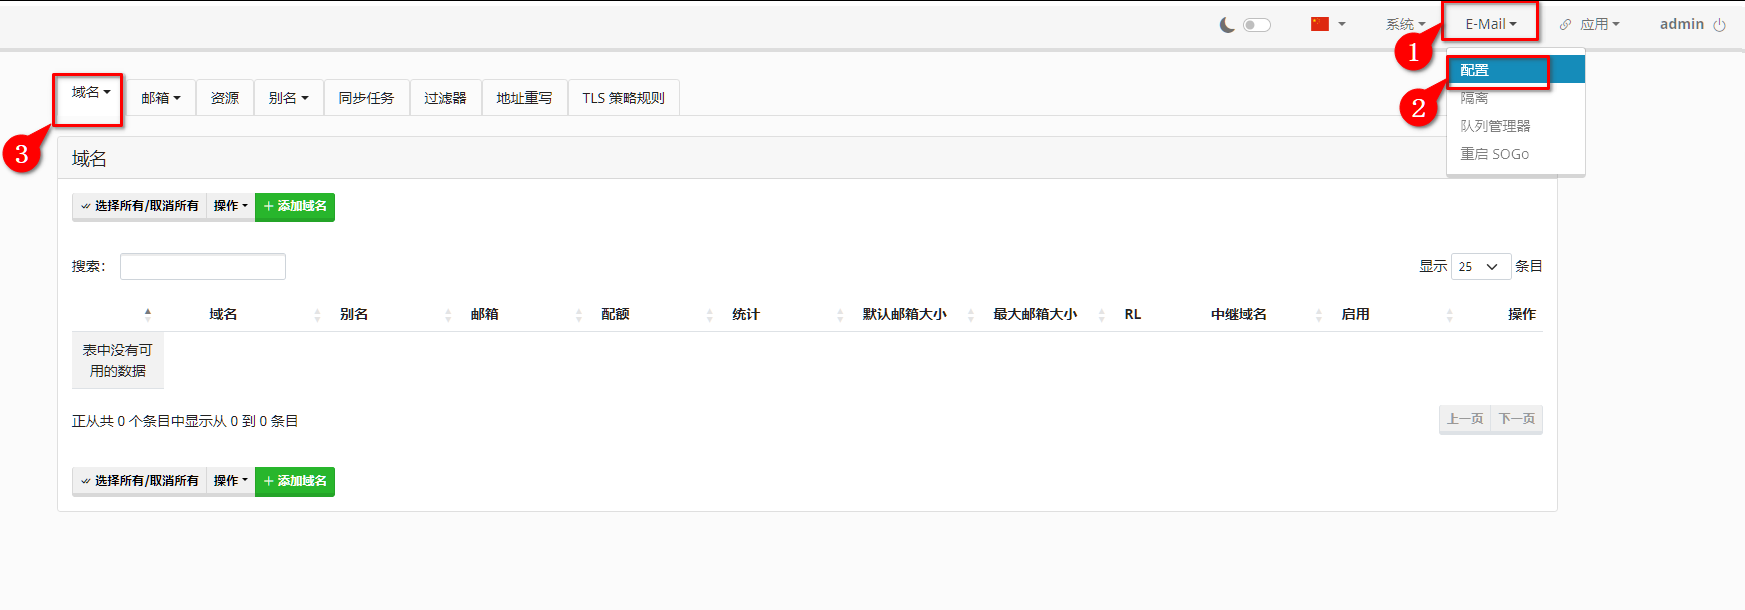Sort table by 启用 column header

[x=1355, y=314]
